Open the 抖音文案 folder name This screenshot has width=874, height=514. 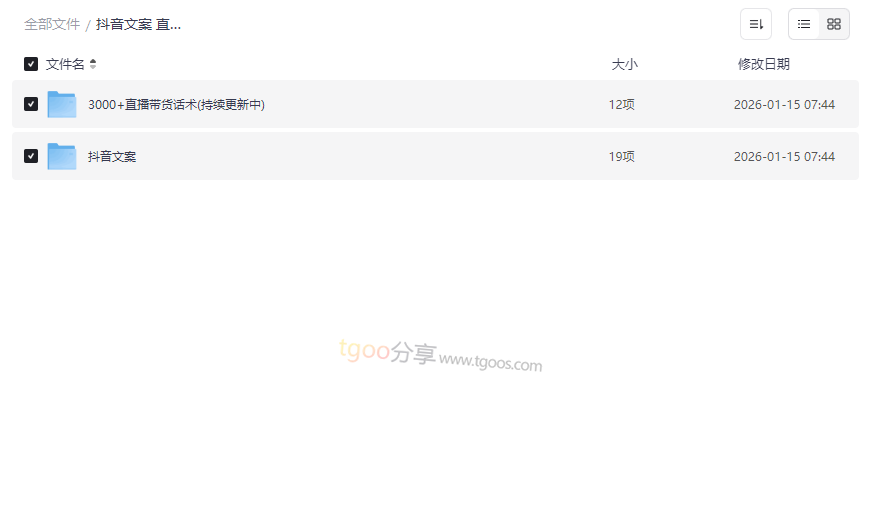point(112,157)
